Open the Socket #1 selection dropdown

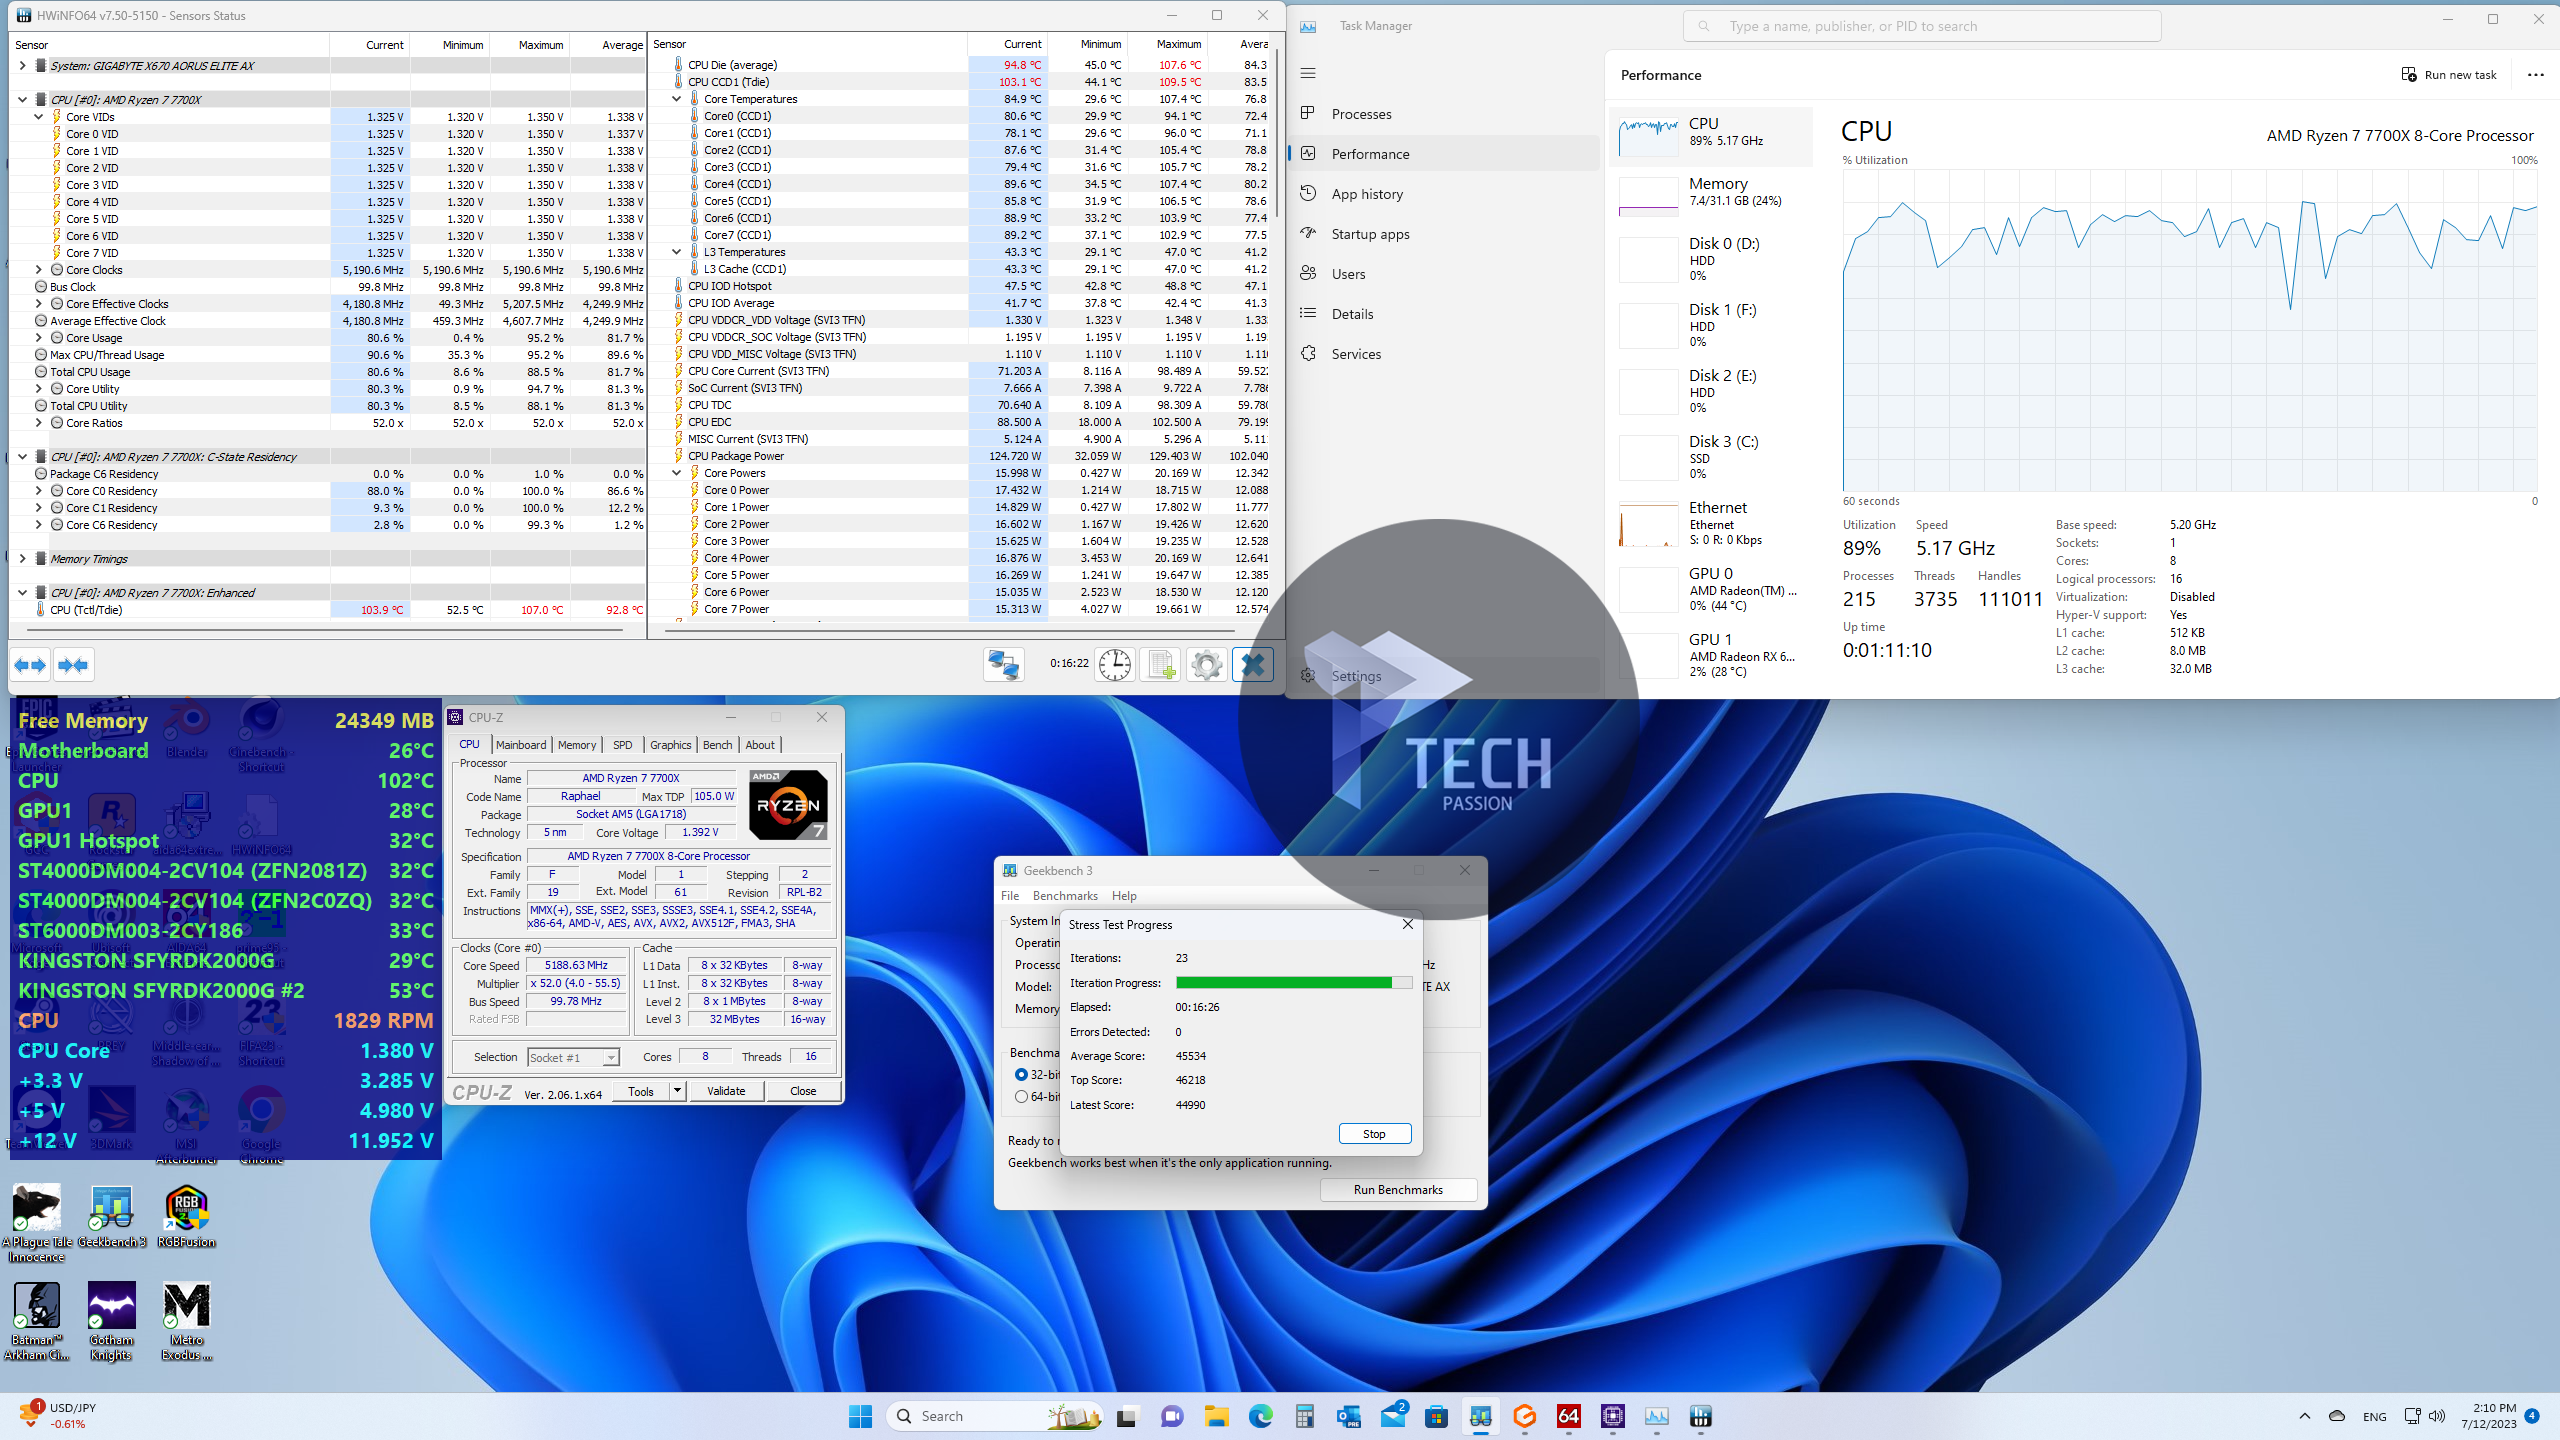(610, 1058)
